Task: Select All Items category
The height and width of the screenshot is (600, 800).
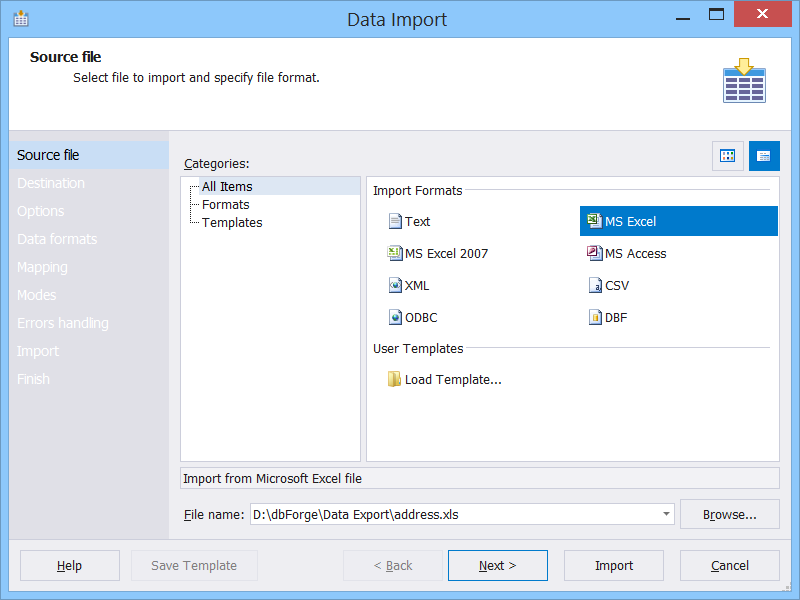Action: point(227,187)
